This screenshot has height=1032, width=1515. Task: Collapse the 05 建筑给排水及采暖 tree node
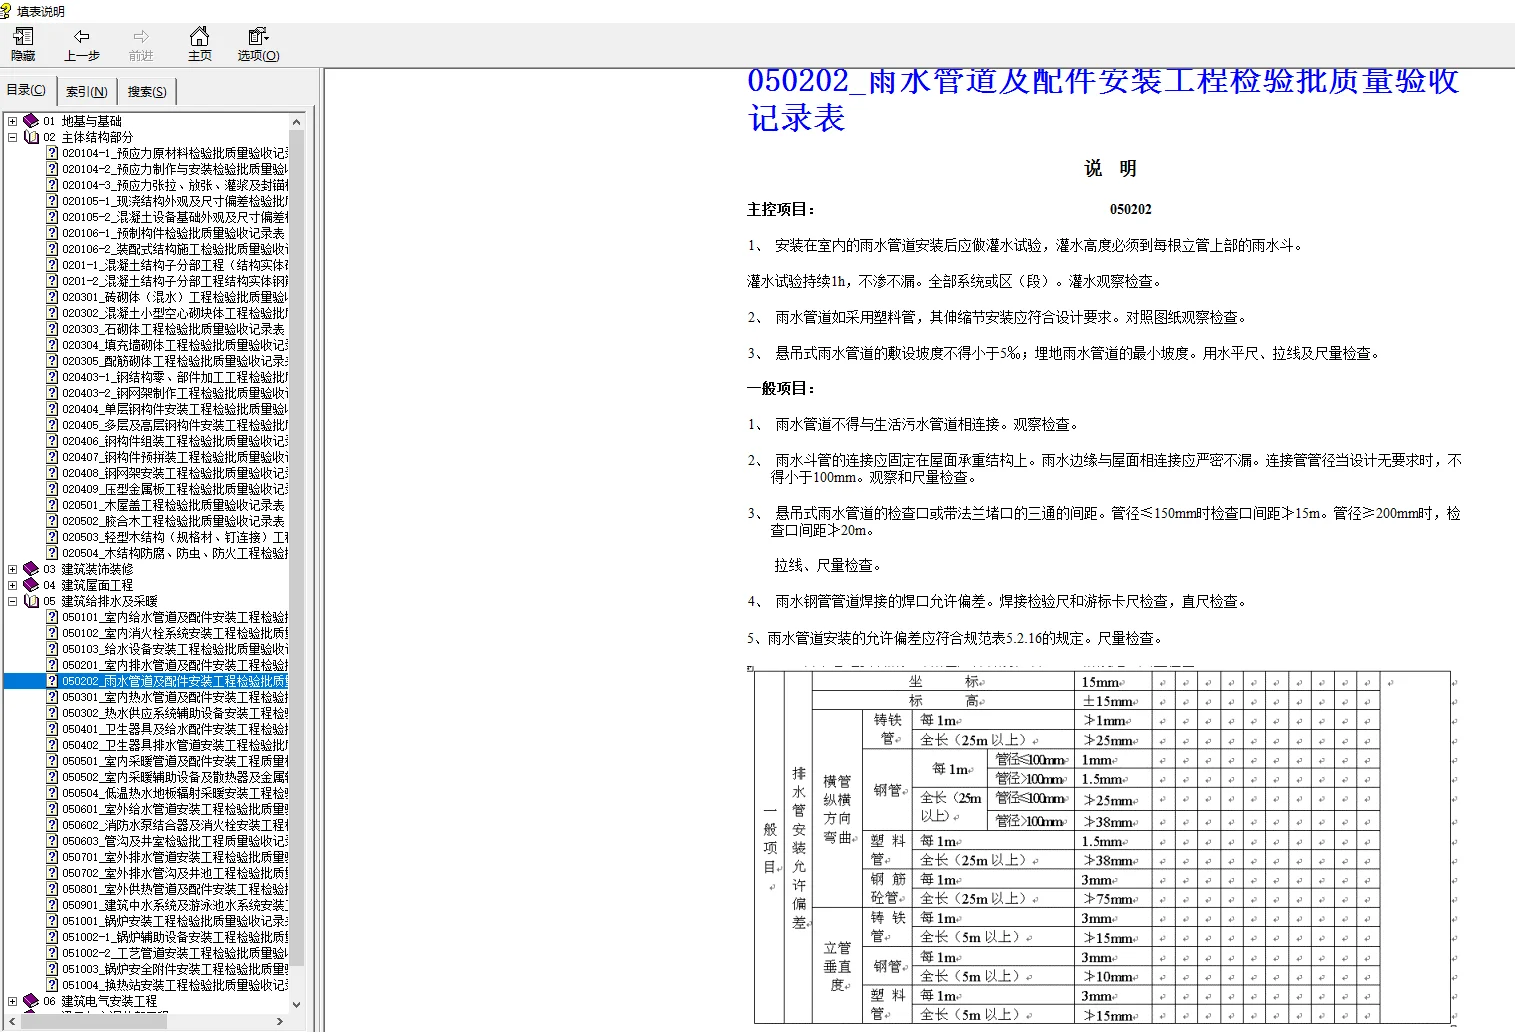[11, 600]
